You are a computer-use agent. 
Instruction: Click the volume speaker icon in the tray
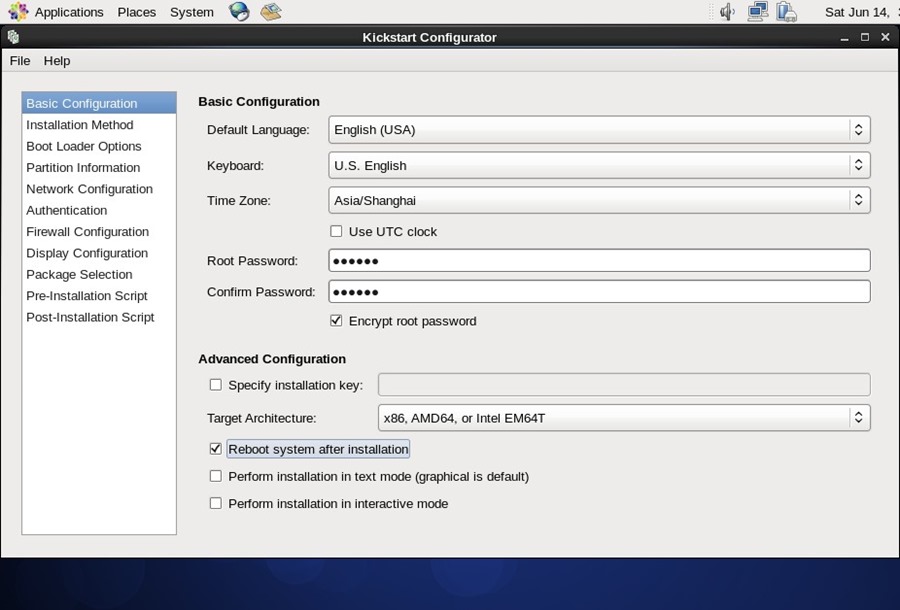725,11
